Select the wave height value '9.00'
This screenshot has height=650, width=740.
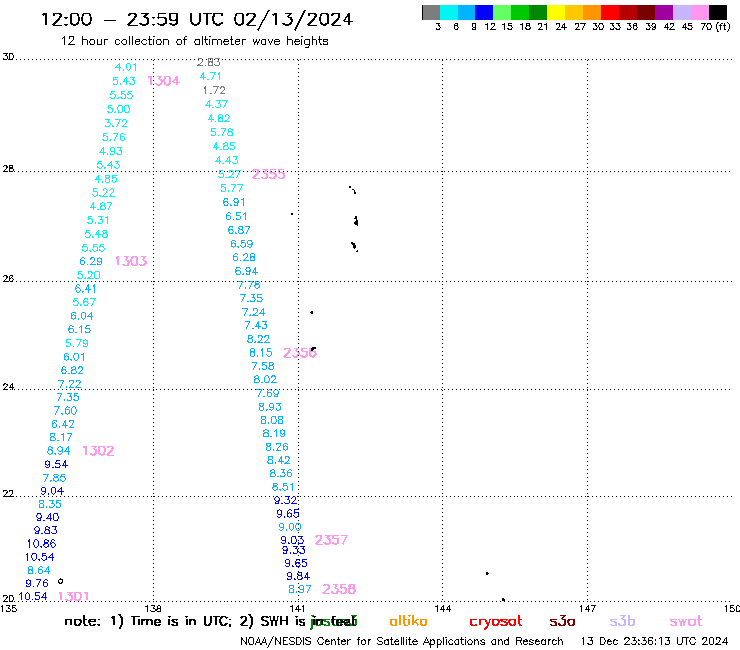click(290, 527)
